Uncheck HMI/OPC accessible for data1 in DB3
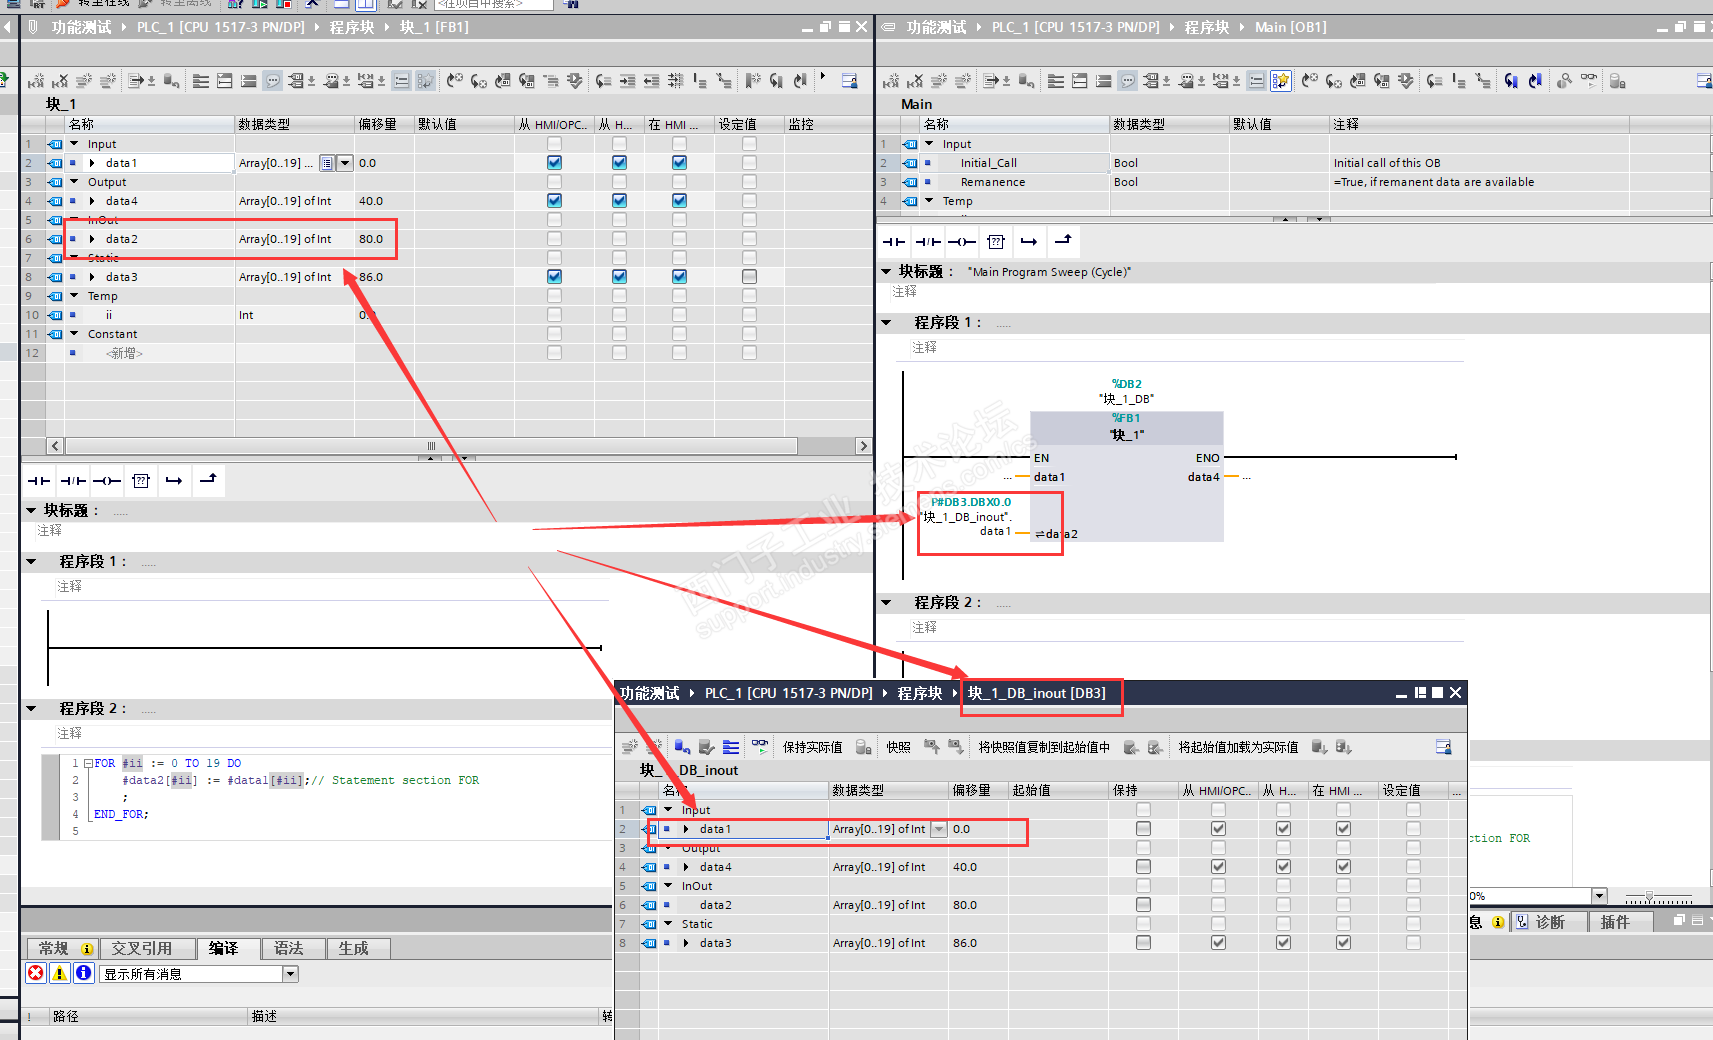 pos(1218,829)
